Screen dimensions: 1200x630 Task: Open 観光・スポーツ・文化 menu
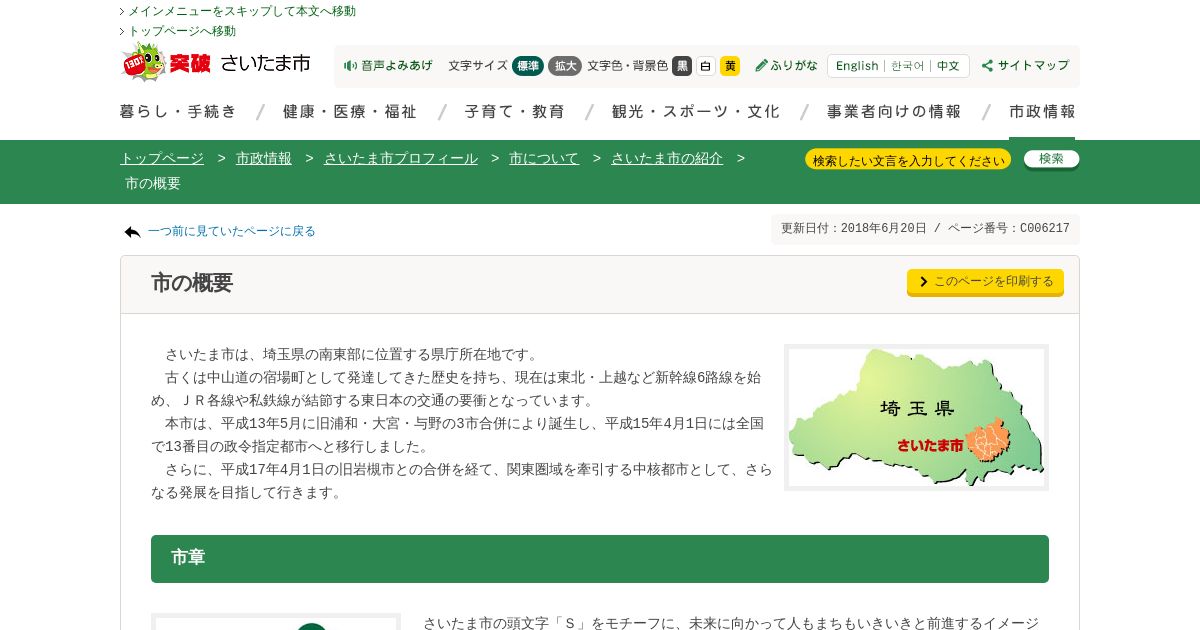click(696, 112)
